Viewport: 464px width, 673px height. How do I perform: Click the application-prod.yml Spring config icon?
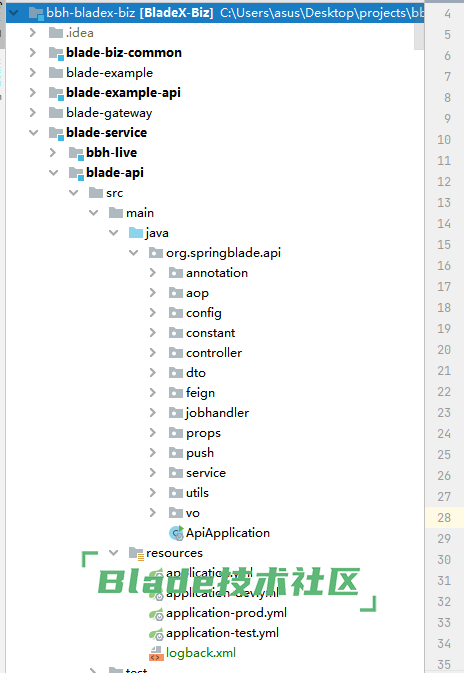(x=156, y=614)
